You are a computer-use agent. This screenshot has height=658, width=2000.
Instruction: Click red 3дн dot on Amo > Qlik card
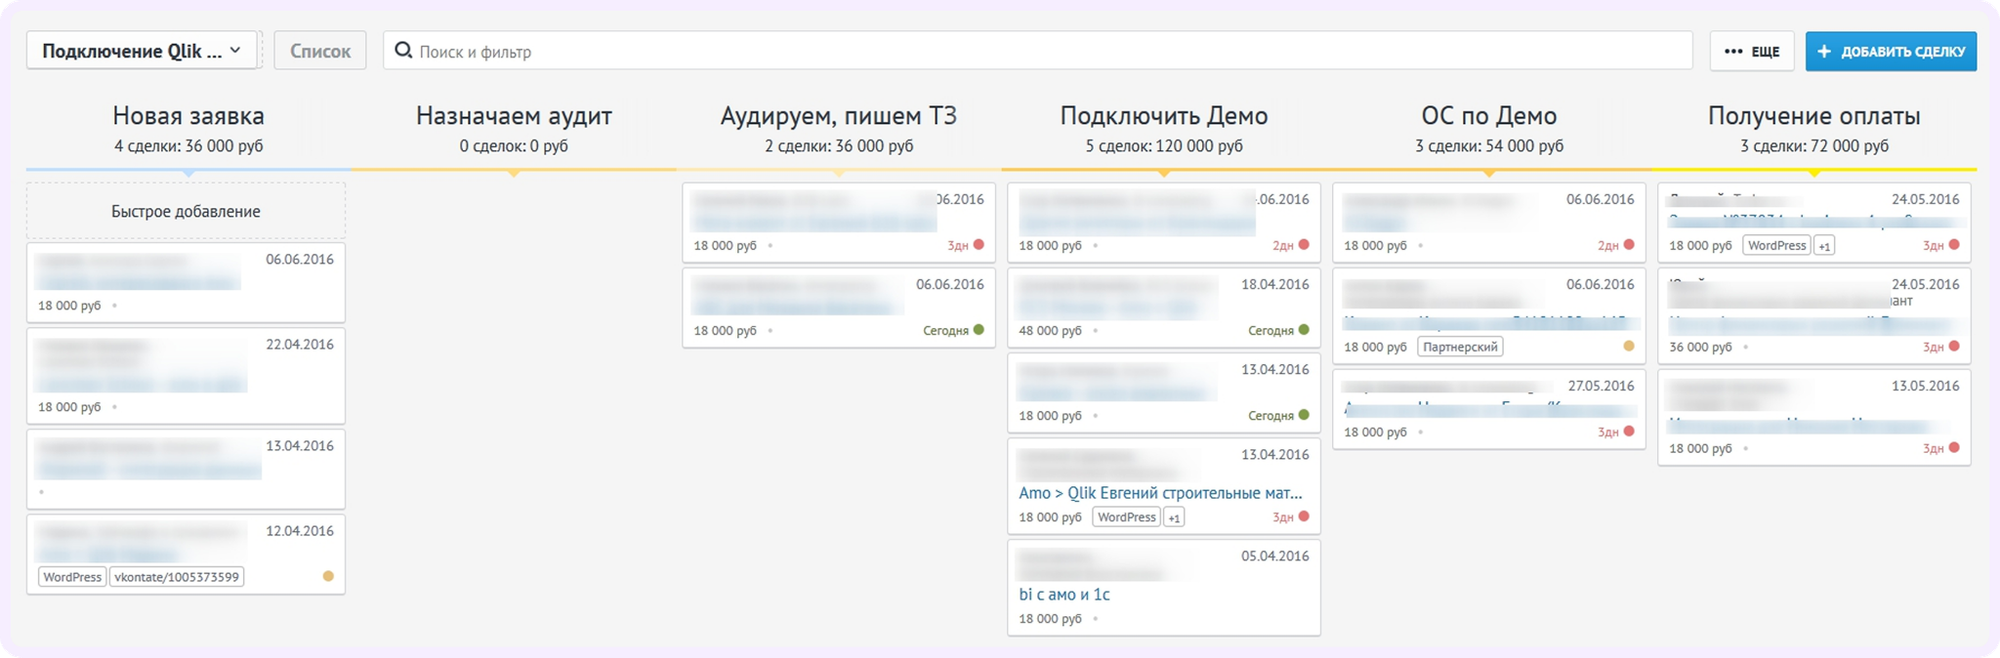tap(1304, 516)
